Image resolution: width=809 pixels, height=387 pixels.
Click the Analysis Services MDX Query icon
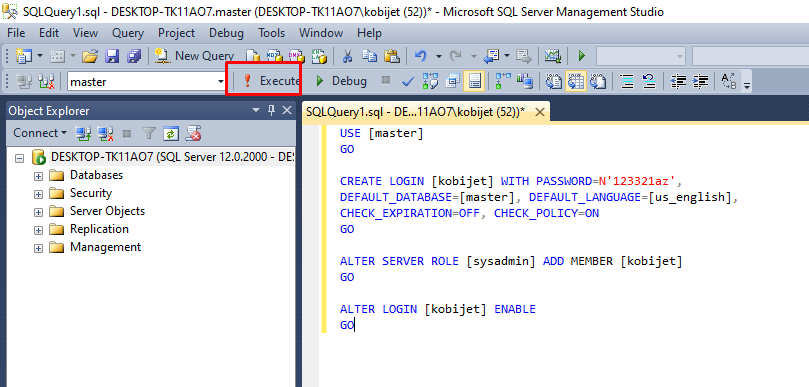[x=274, y=56]
